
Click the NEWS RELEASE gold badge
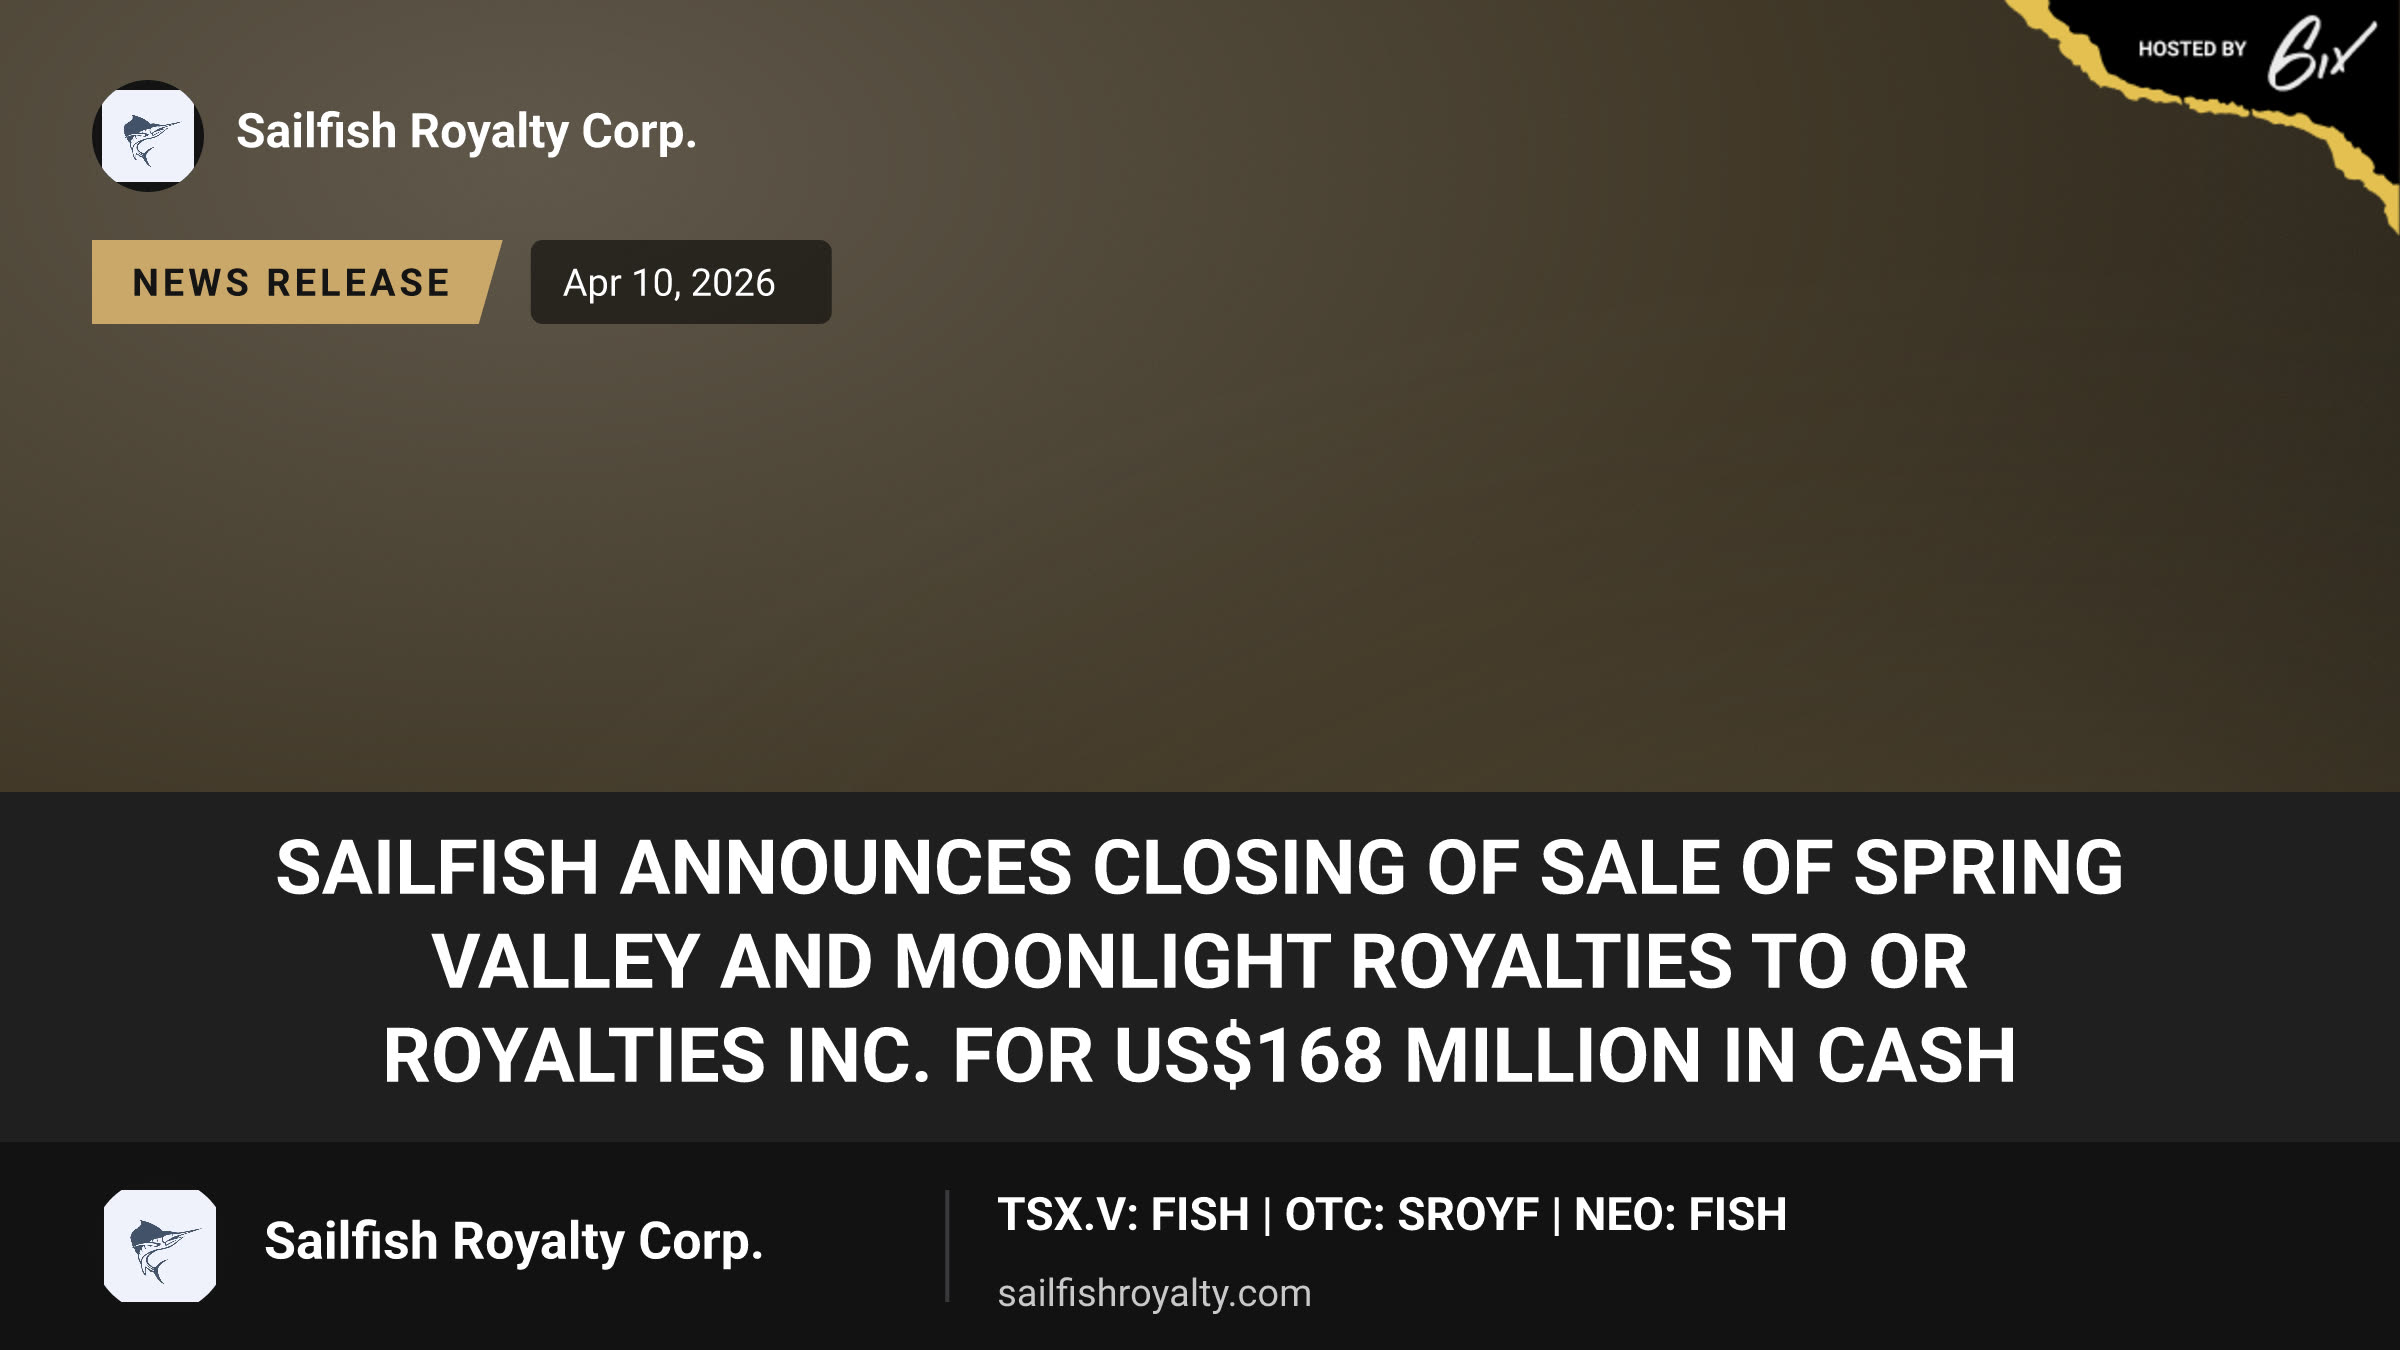(296, 282)
